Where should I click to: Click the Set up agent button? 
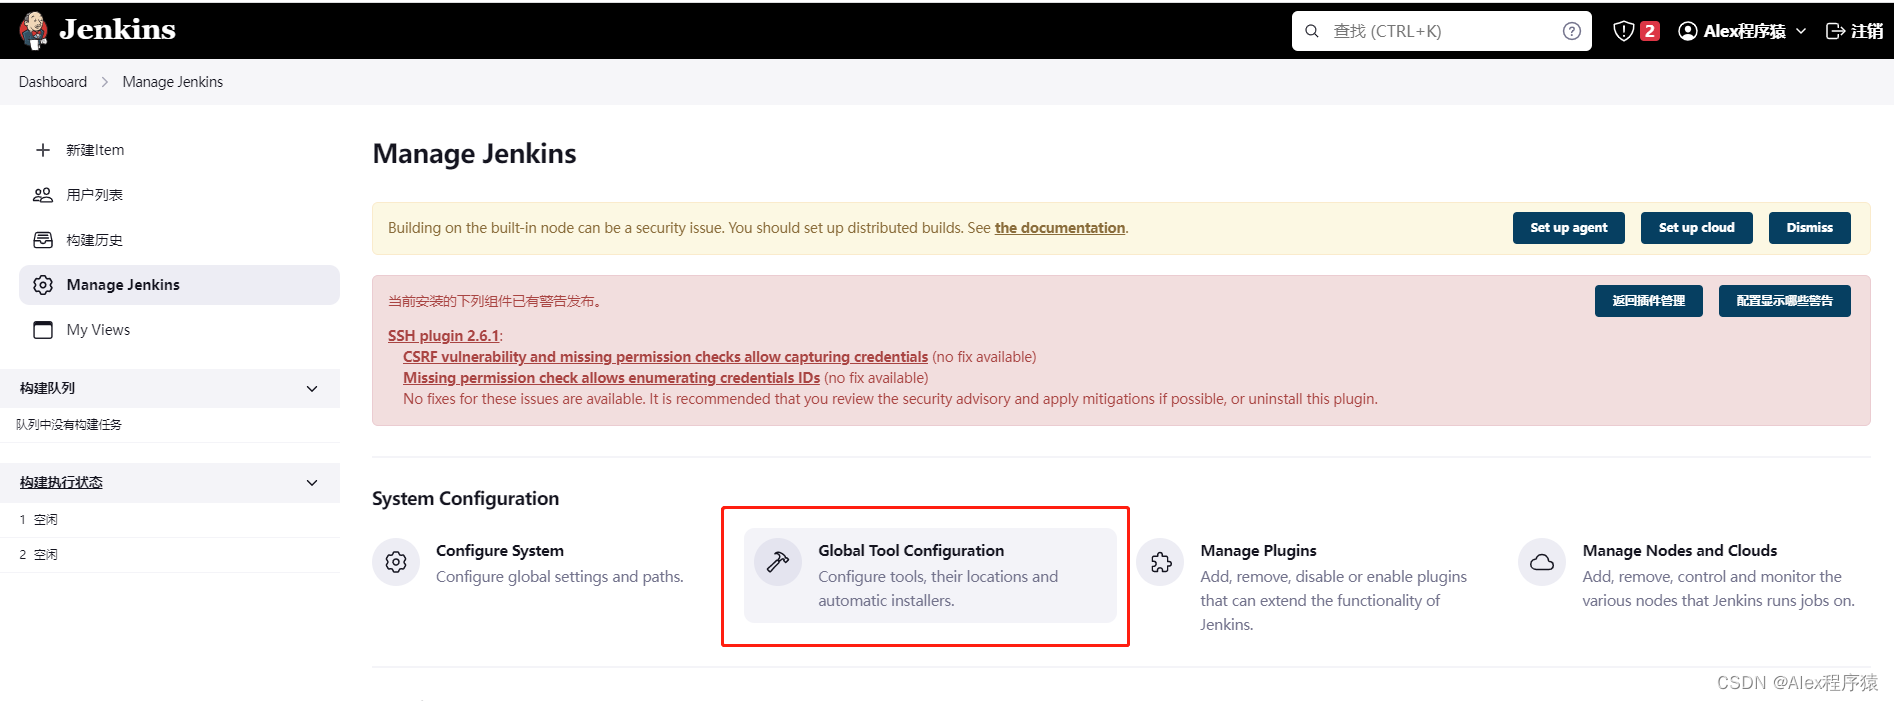click(1568, 228)
